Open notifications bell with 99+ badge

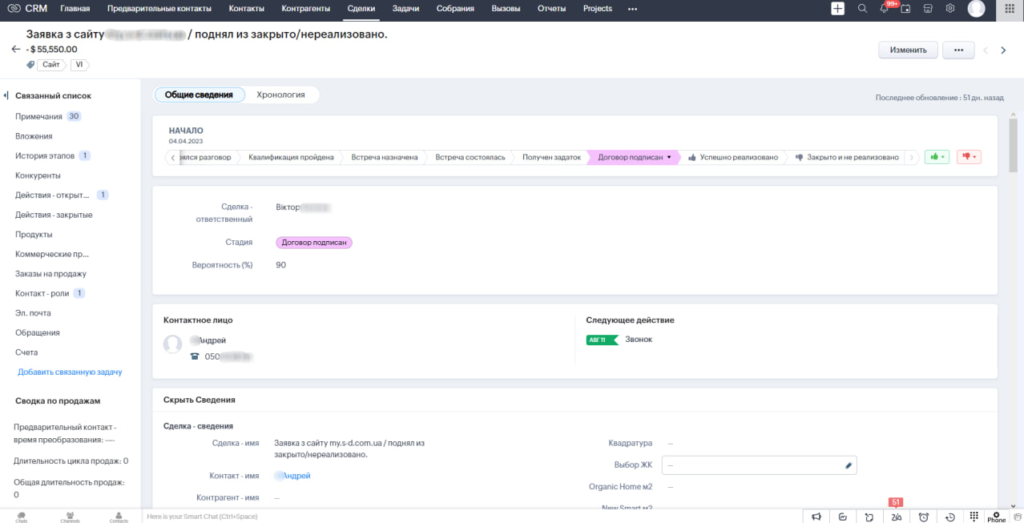tap(884, 8)
